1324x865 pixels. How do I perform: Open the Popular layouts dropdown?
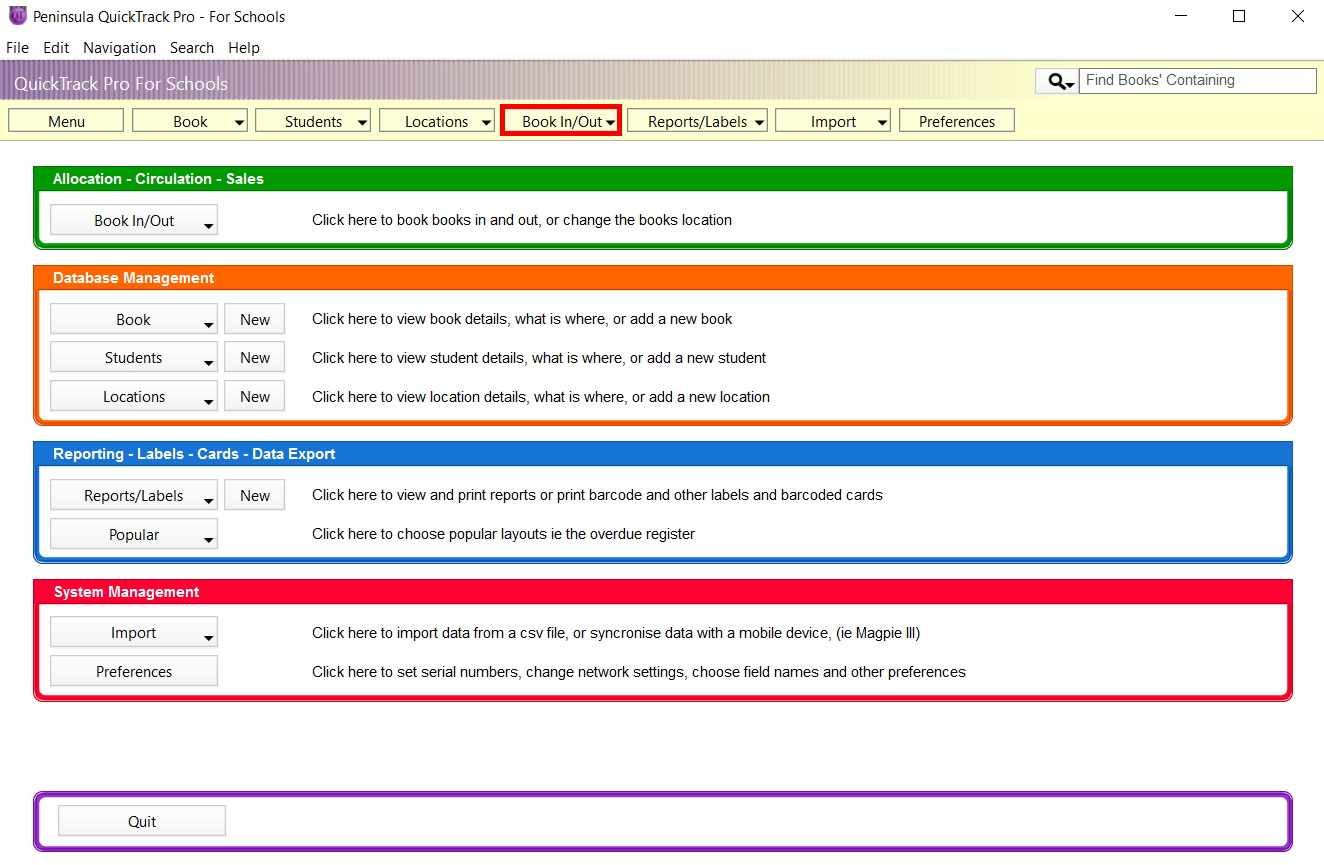(134, 534)
